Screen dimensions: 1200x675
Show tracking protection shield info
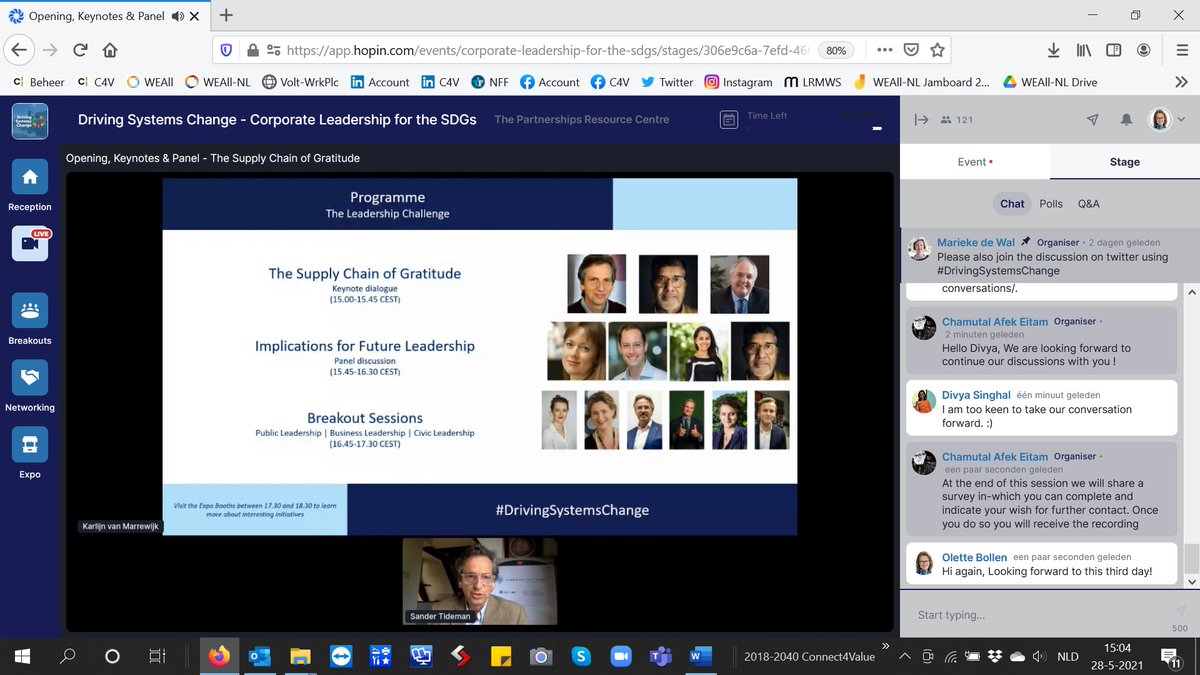227,50
